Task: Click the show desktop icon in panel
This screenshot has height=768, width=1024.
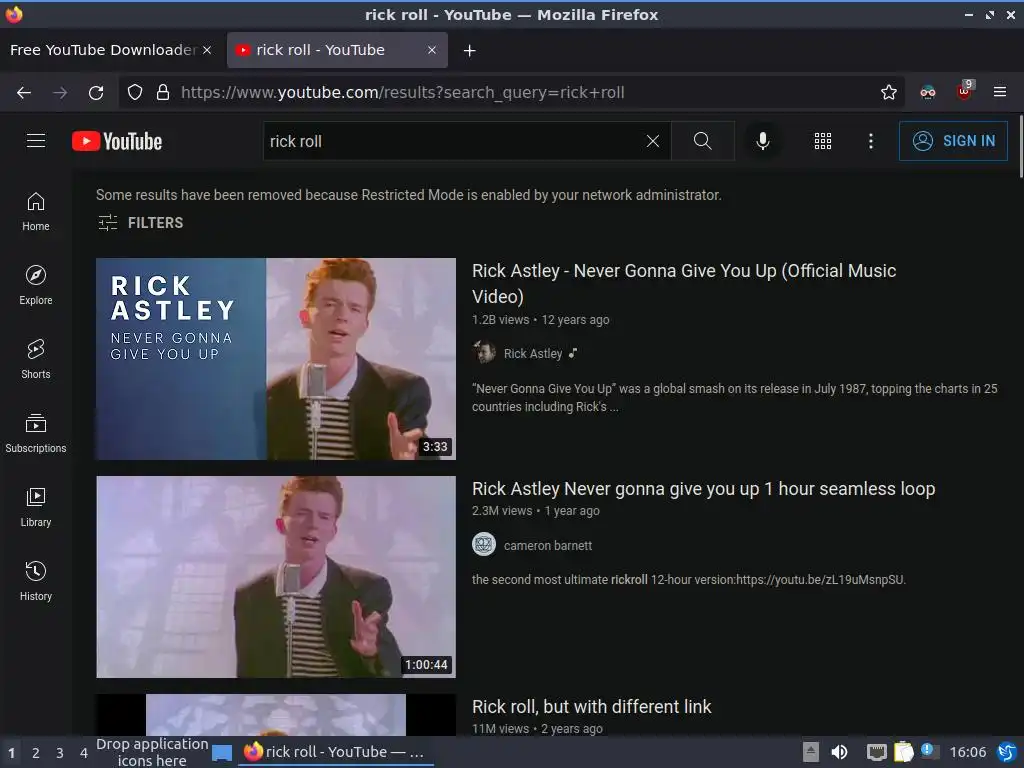Action: [x=221, y=752]
